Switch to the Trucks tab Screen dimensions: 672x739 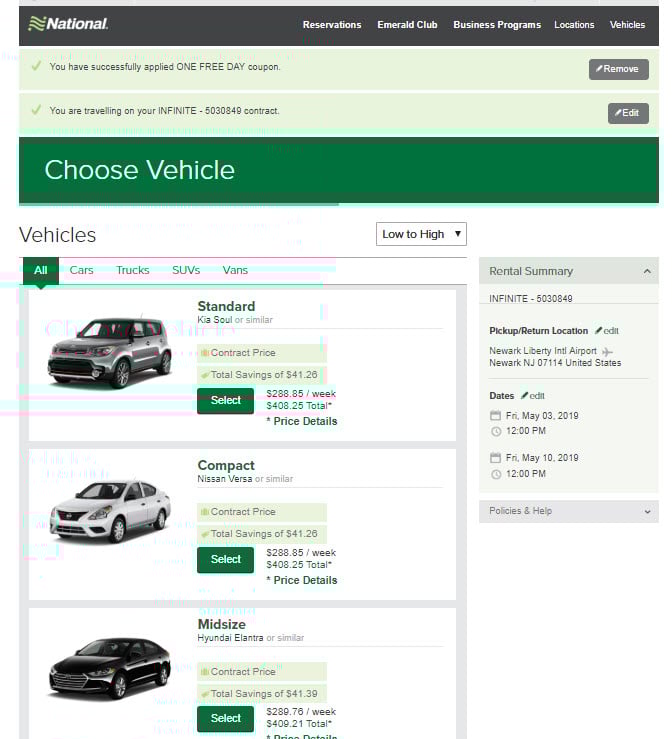tap(132, 270)
